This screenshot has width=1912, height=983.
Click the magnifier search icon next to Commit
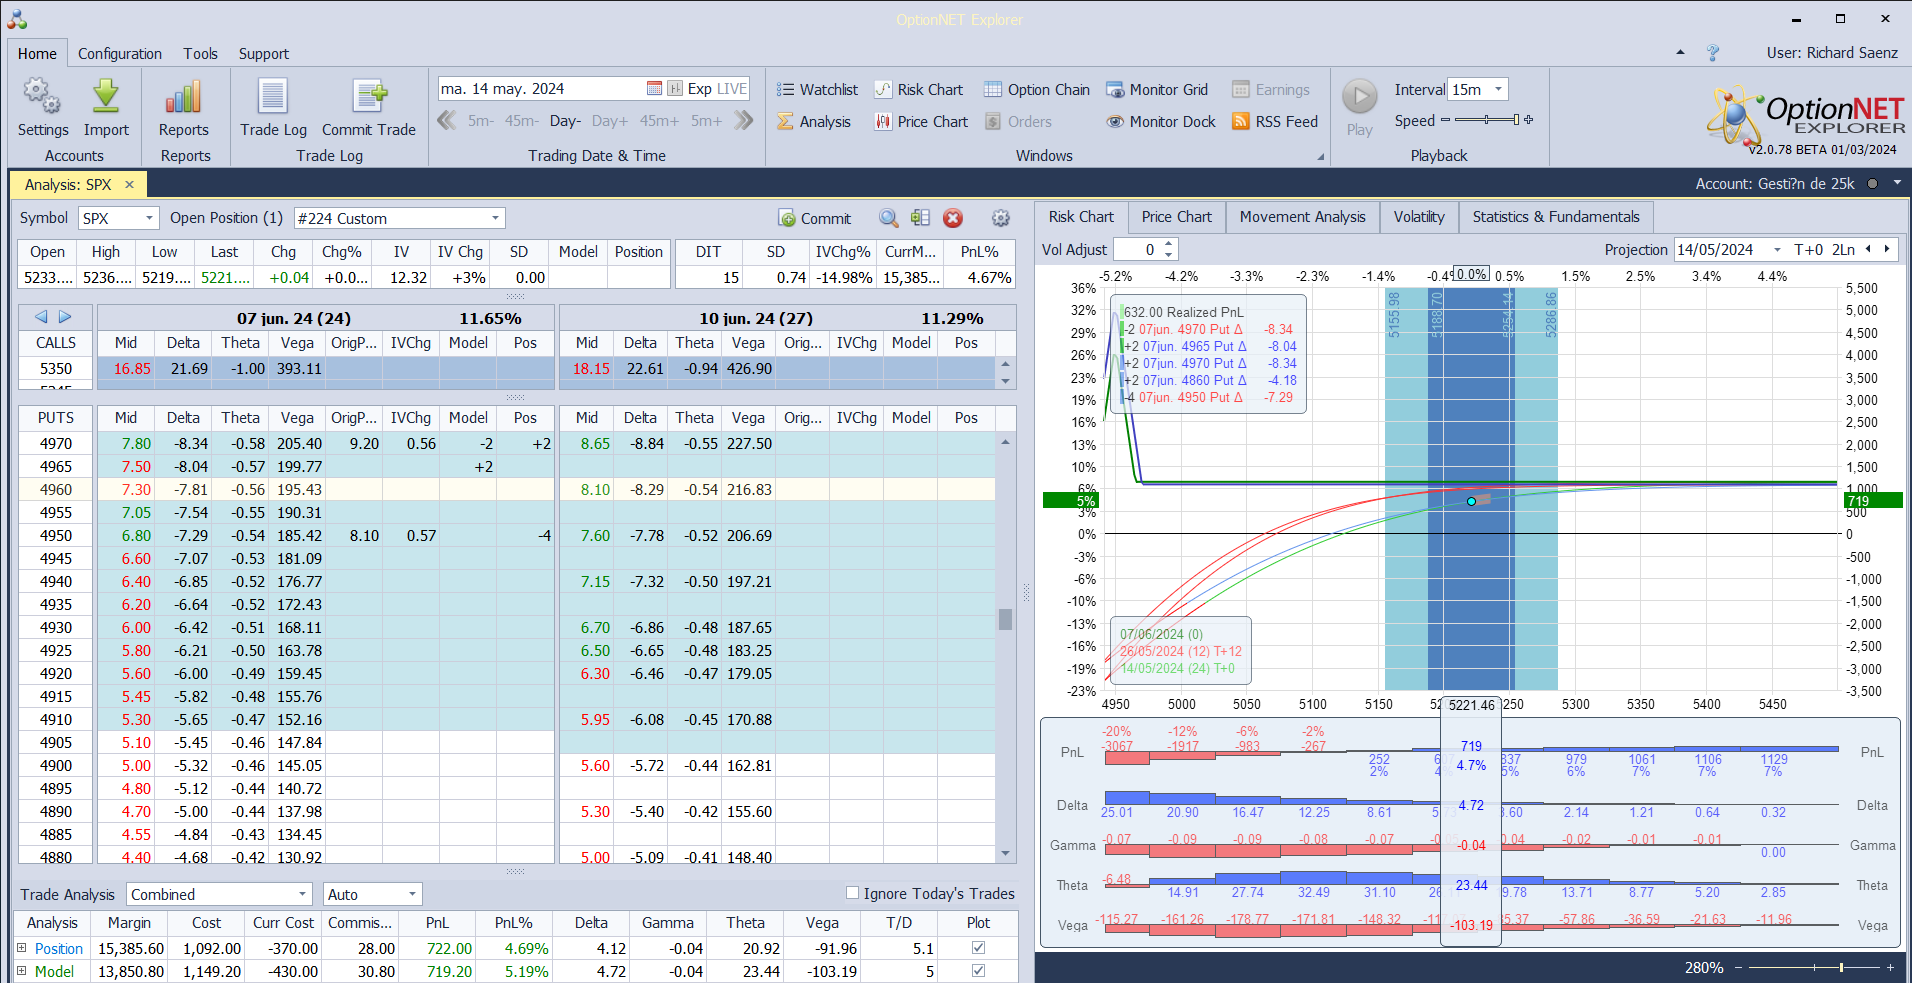coord(888,218)
